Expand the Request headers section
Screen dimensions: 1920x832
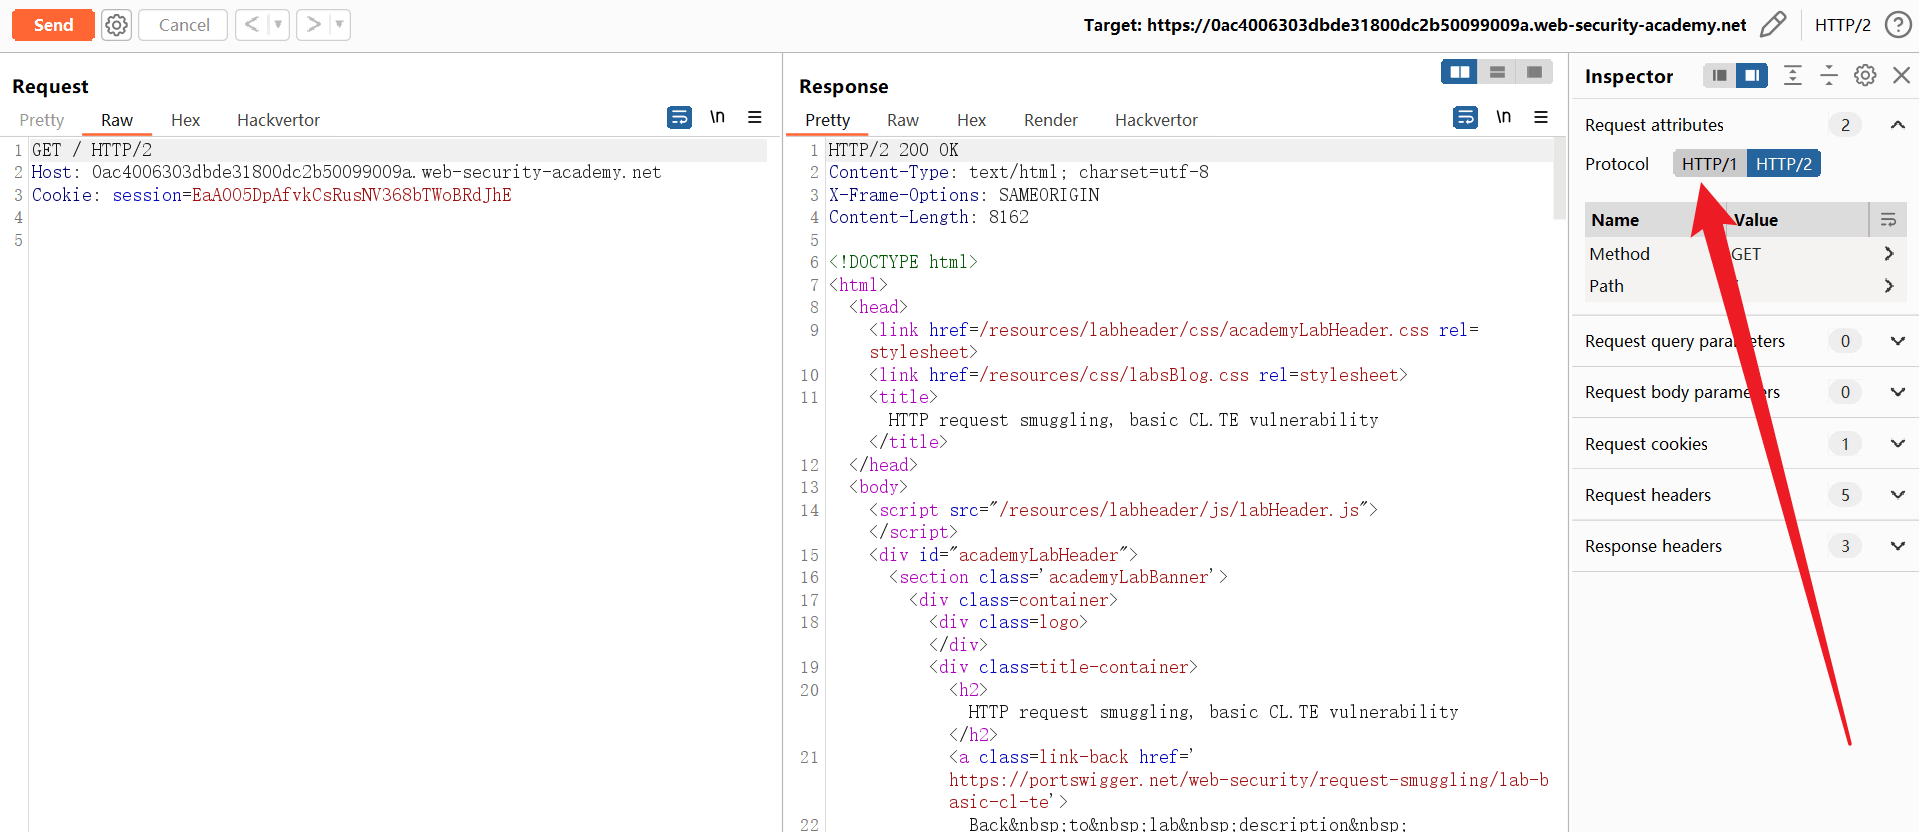(x=1897, y=495)
